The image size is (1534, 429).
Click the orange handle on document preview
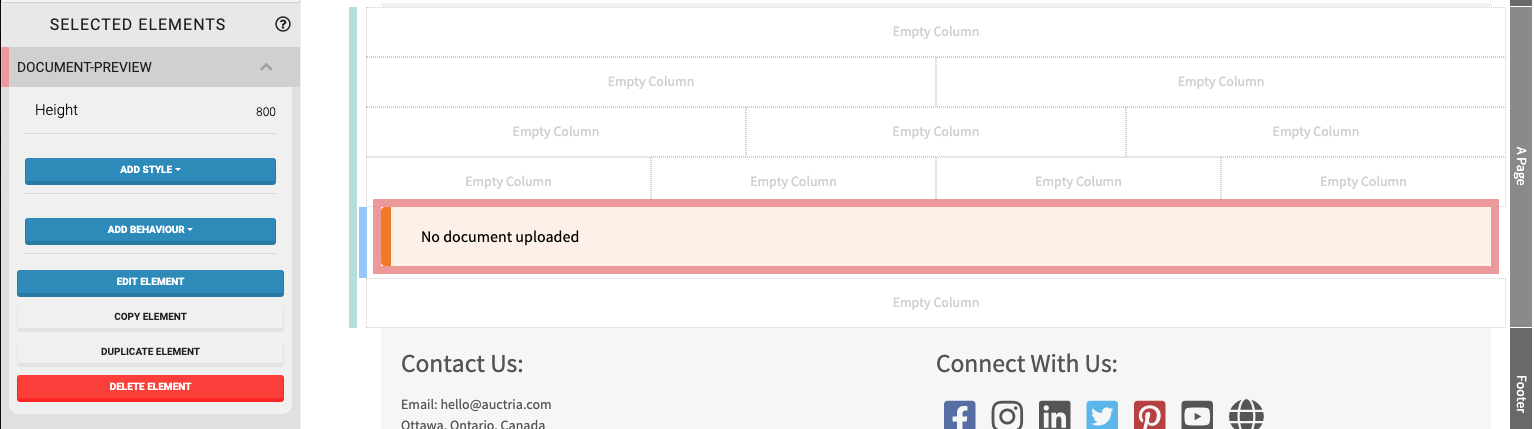(x=386, y=237)
